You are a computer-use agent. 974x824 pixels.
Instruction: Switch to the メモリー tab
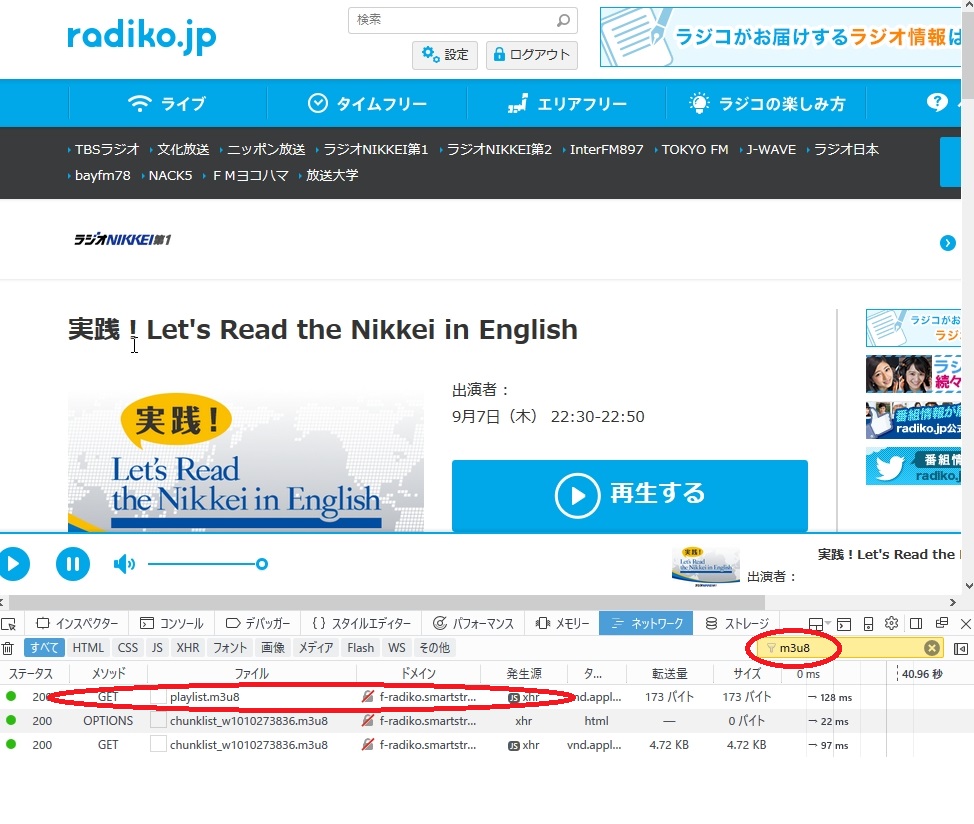pyautogui.click(x=562, y=623)
